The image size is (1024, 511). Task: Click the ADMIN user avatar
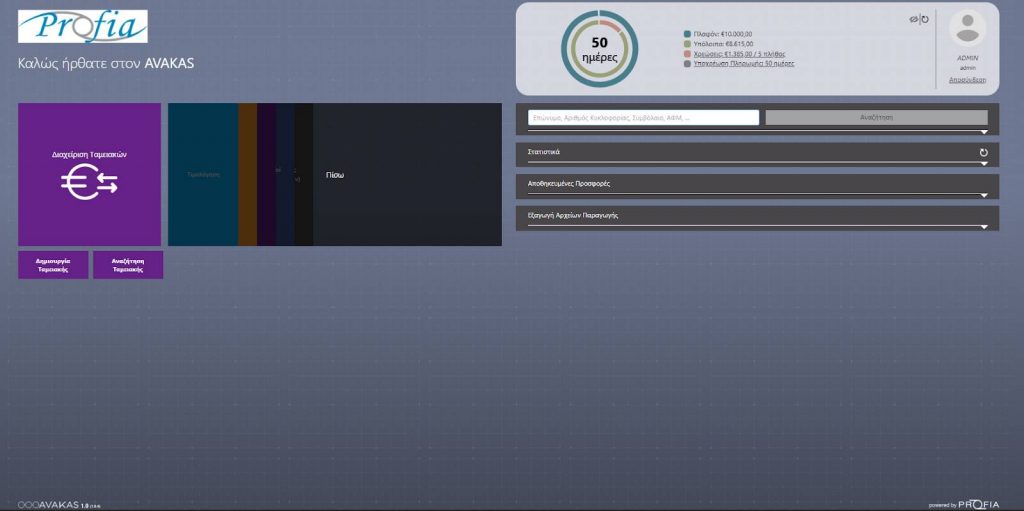pyautogui.click(x=967, y=28)
